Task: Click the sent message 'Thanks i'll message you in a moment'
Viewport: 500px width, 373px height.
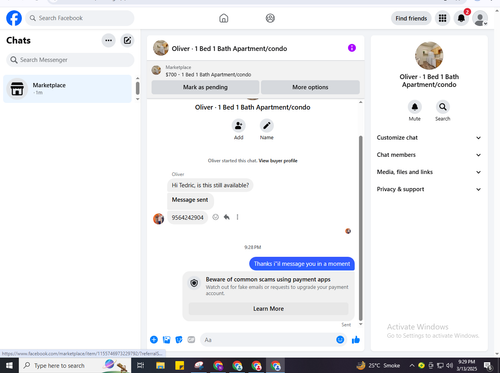Action: pos(302,264)
